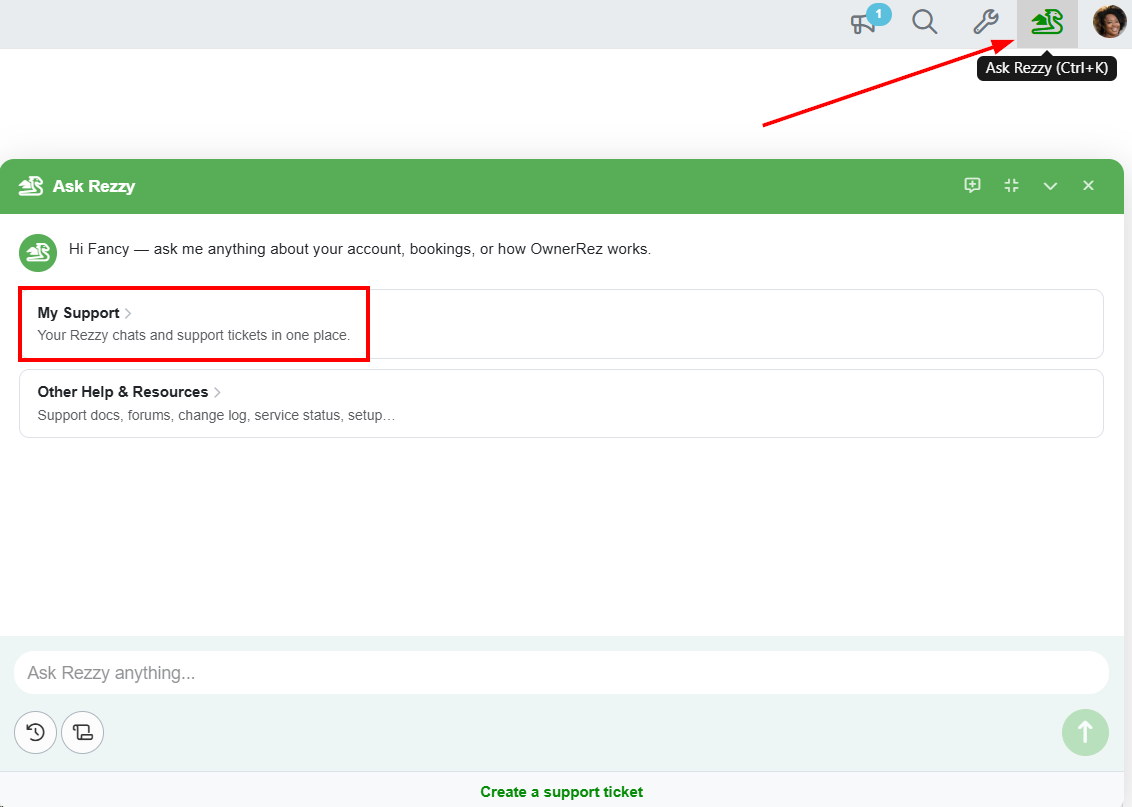Open My Support card
1132x807 pixels.
561,324
